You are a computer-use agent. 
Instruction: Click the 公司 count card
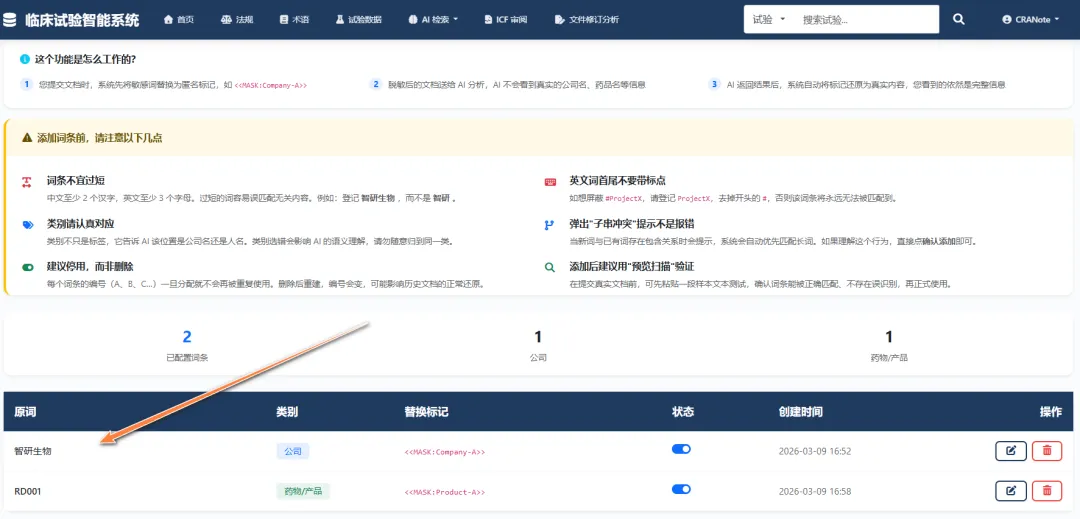pyautogui.click(x=538, y=346)
